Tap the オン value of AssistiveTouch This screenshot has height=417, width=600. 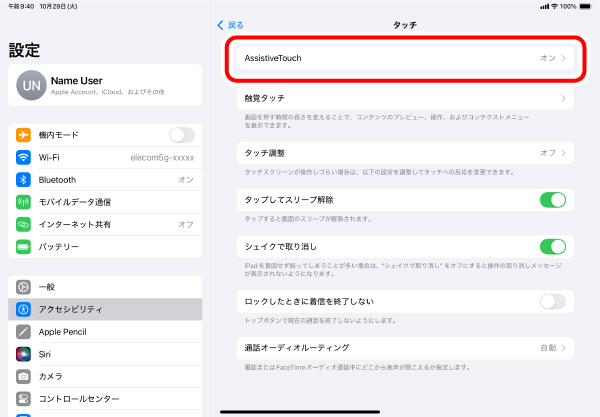pyautogui.click(x=548, y=58)
